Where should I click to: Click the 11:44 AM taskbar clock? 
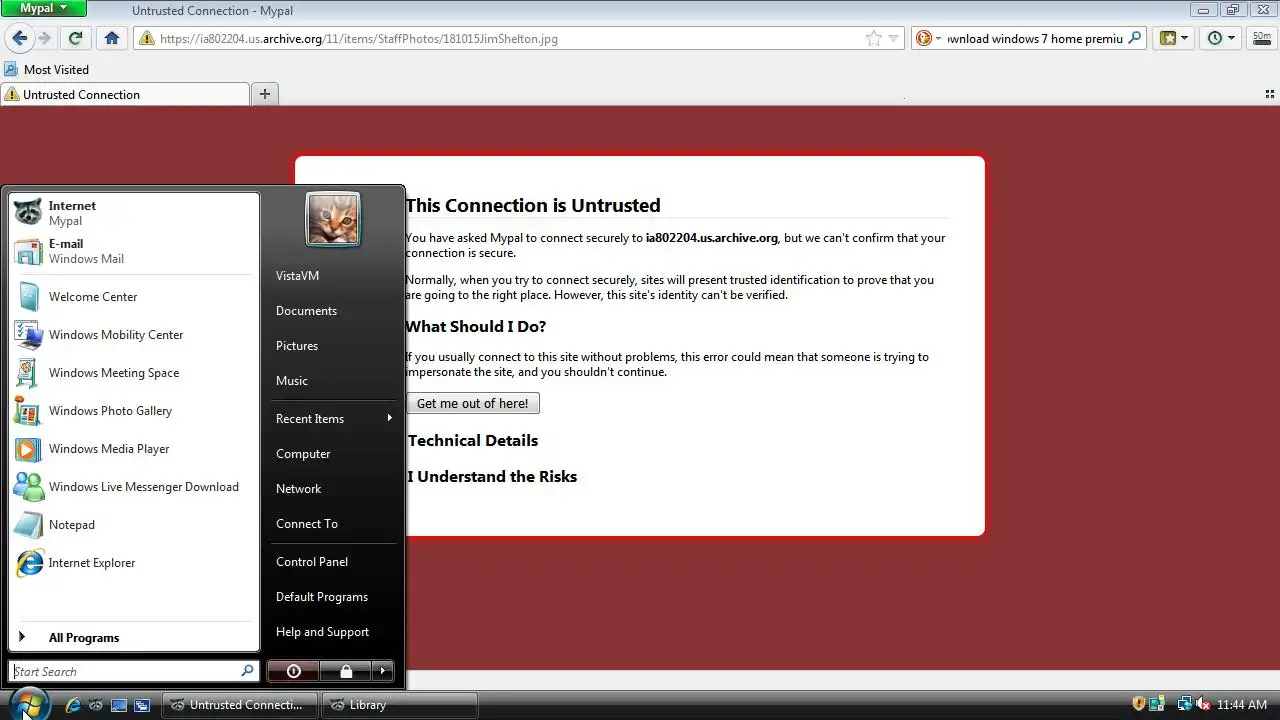pos(1242,705)
